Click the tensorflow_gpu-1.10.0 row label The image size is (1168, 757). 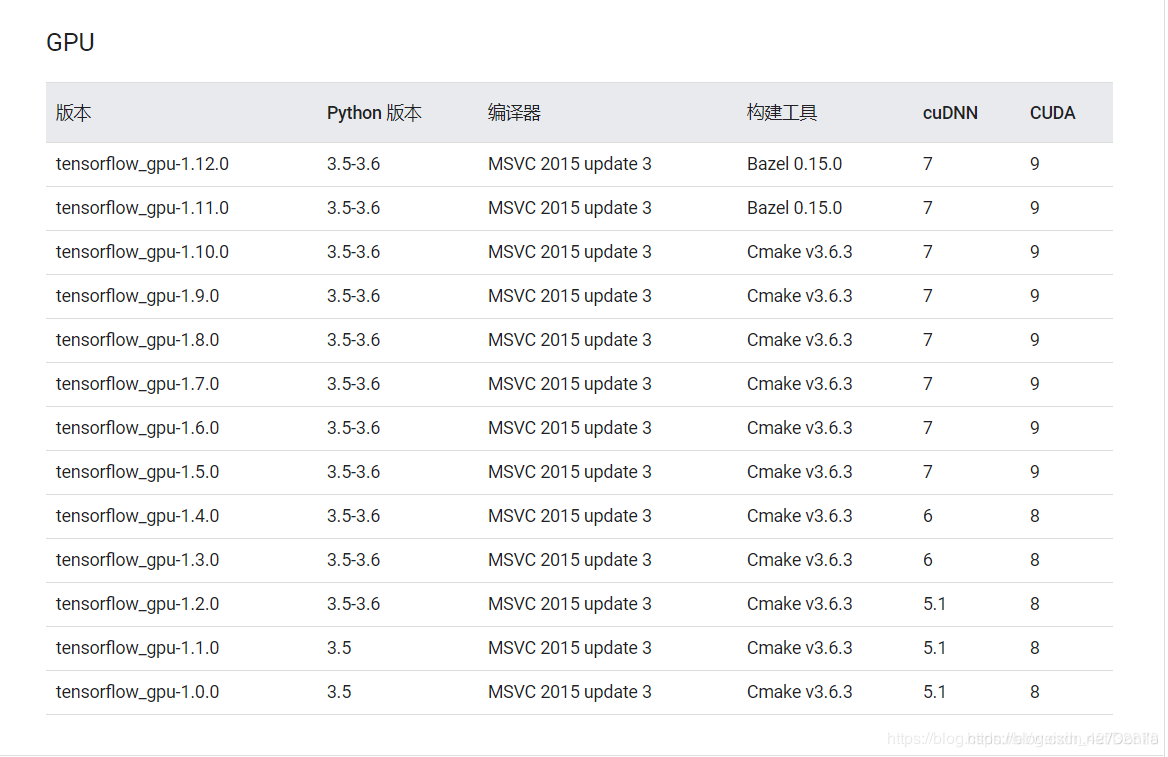pyautogui.click(x=142, y=252)
